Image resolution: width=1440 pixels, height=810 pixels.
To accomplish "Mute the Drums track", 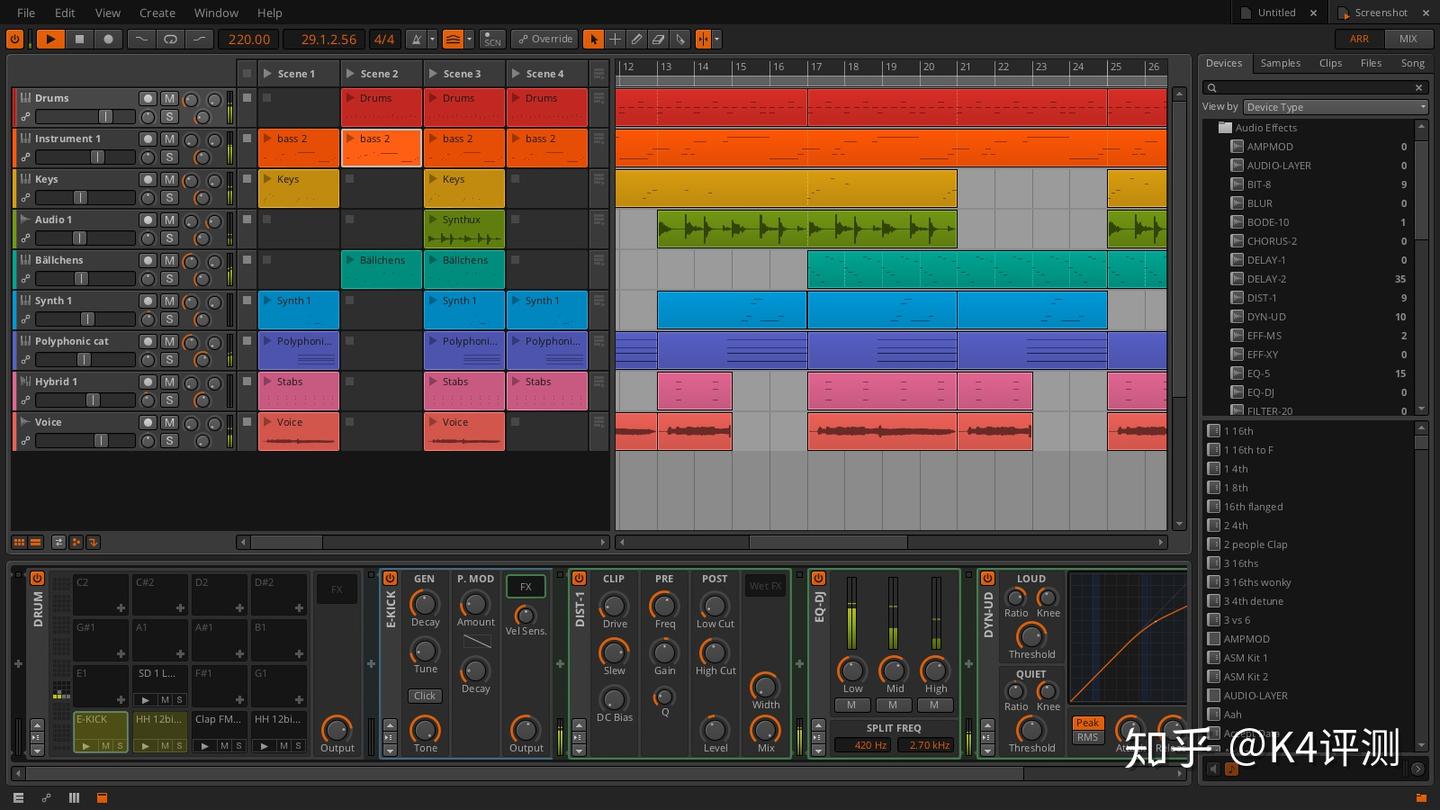I will point(169,99).
